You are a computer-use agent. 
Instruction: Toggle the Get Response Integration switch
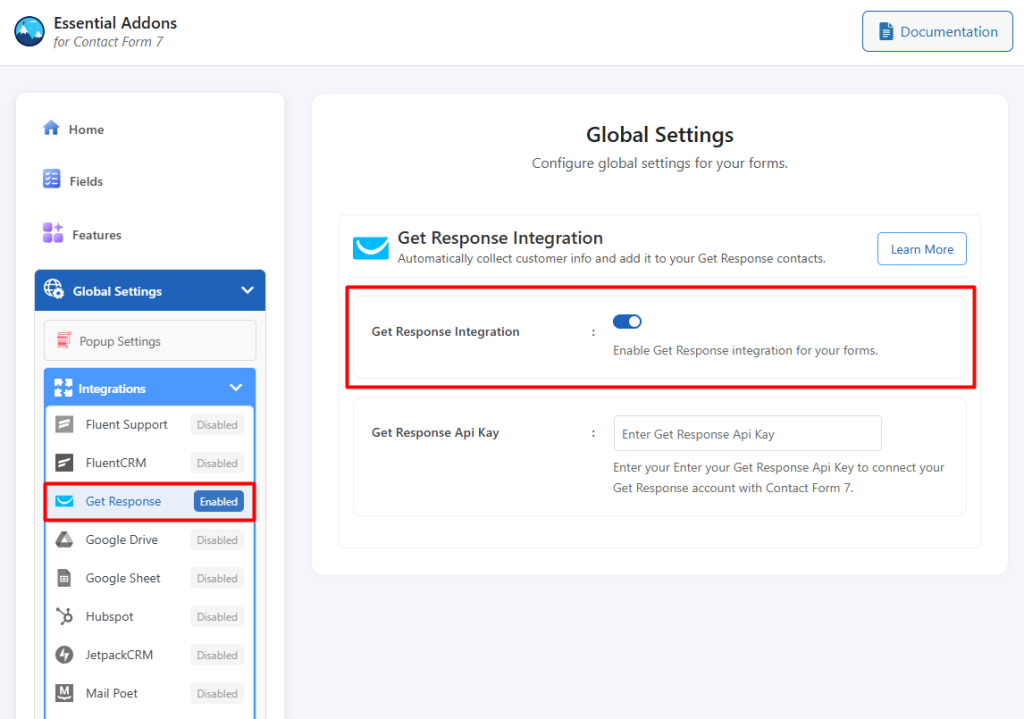click(x=627, y=321)
